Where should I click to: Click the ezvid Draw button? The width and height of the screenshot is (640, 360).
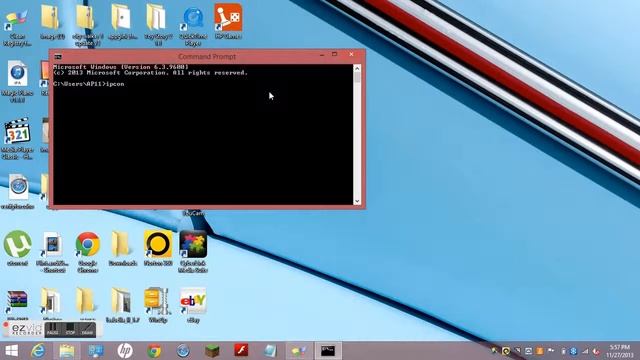pos(87,329)
